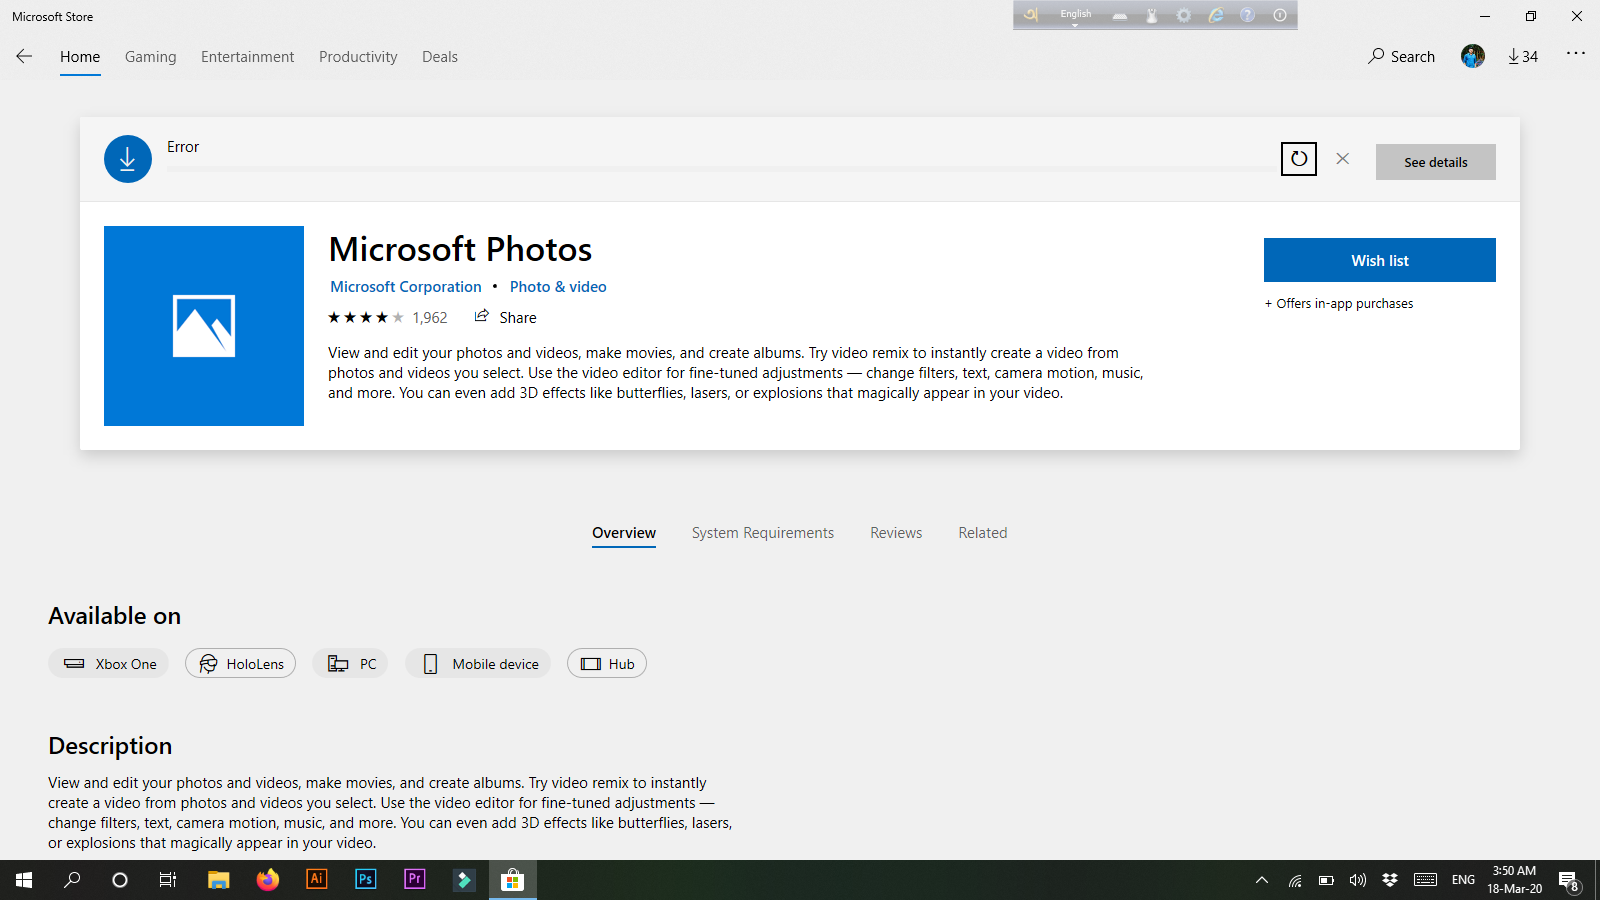Click the back arrow in Microsoft Store
The image size is (1600, 900).
click(x=24, y=56)
